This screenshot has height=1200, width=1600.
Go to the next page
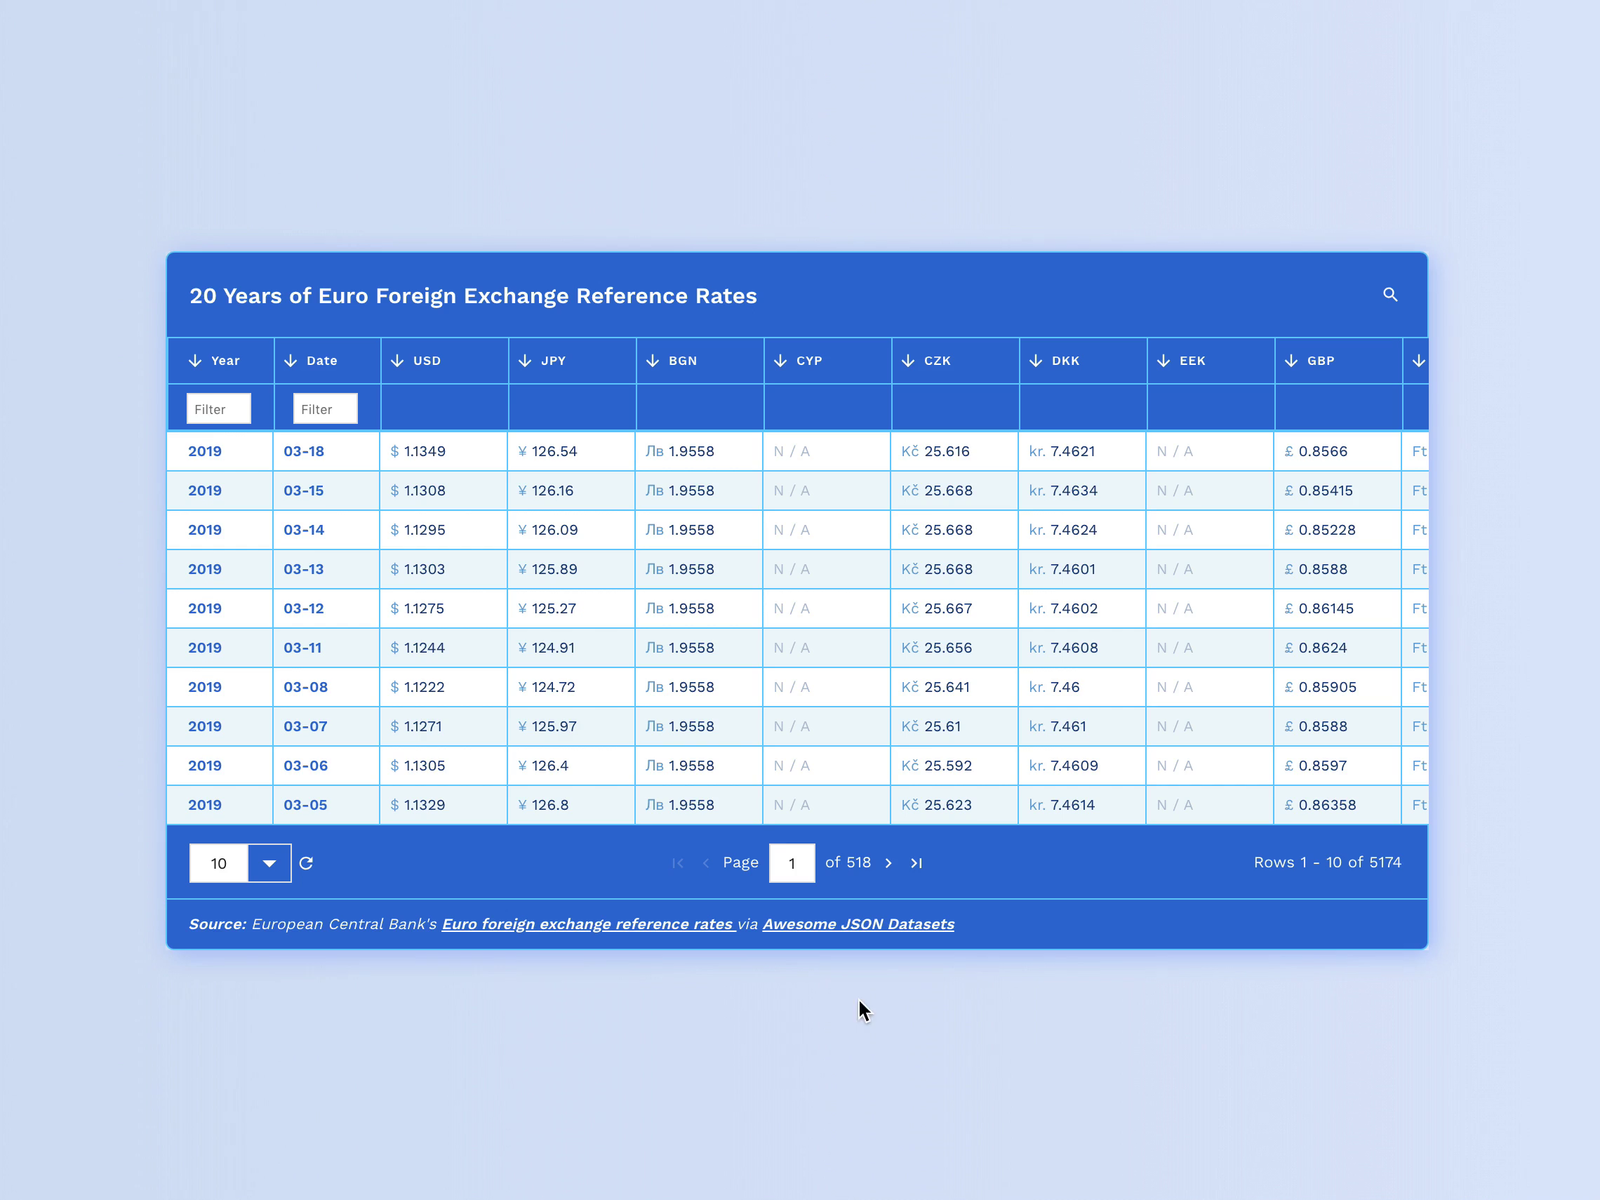pyautogui.click(x=888, y=863)
